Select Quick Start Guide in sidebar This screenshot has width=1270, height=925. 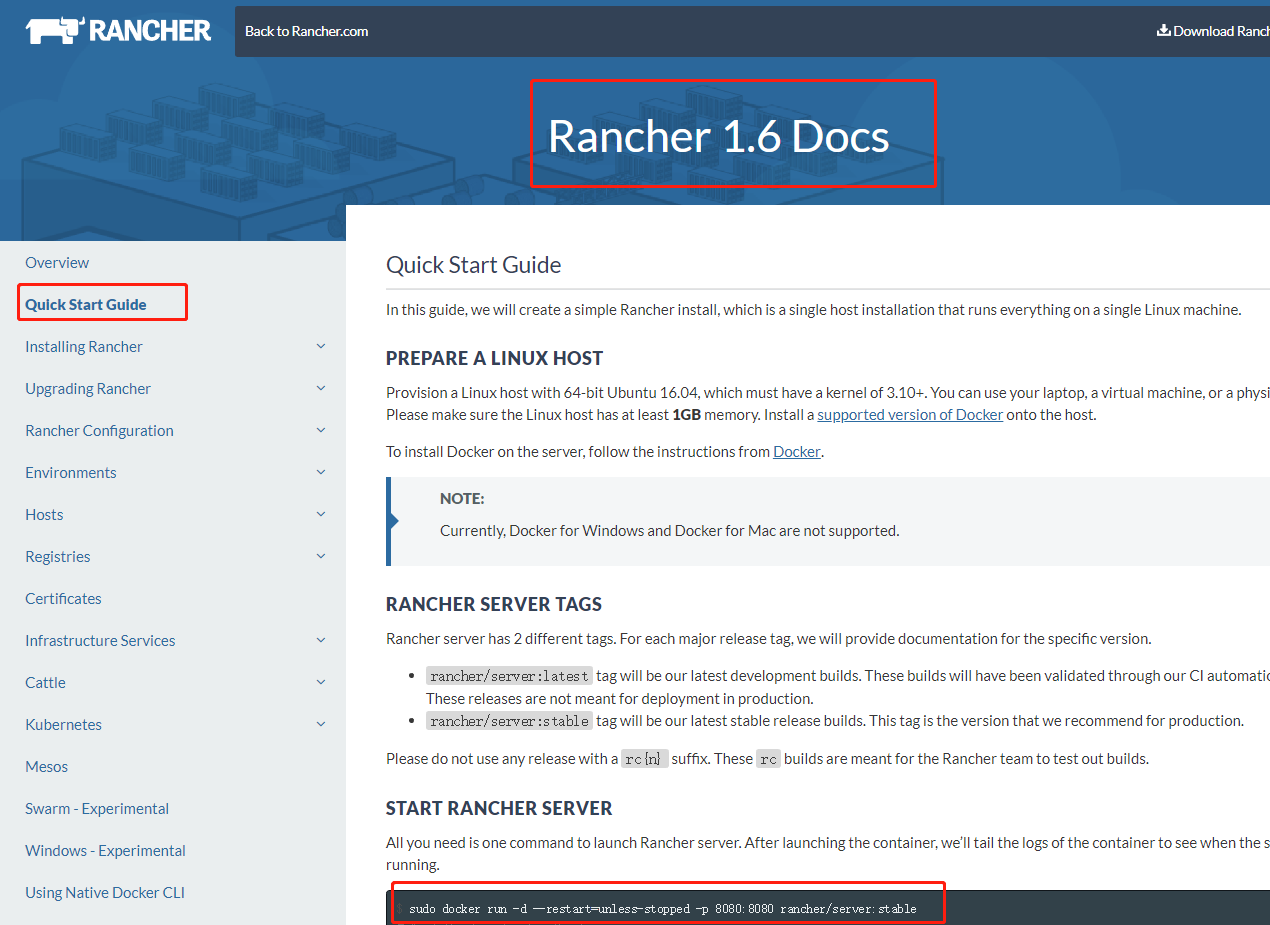point(86,305)
